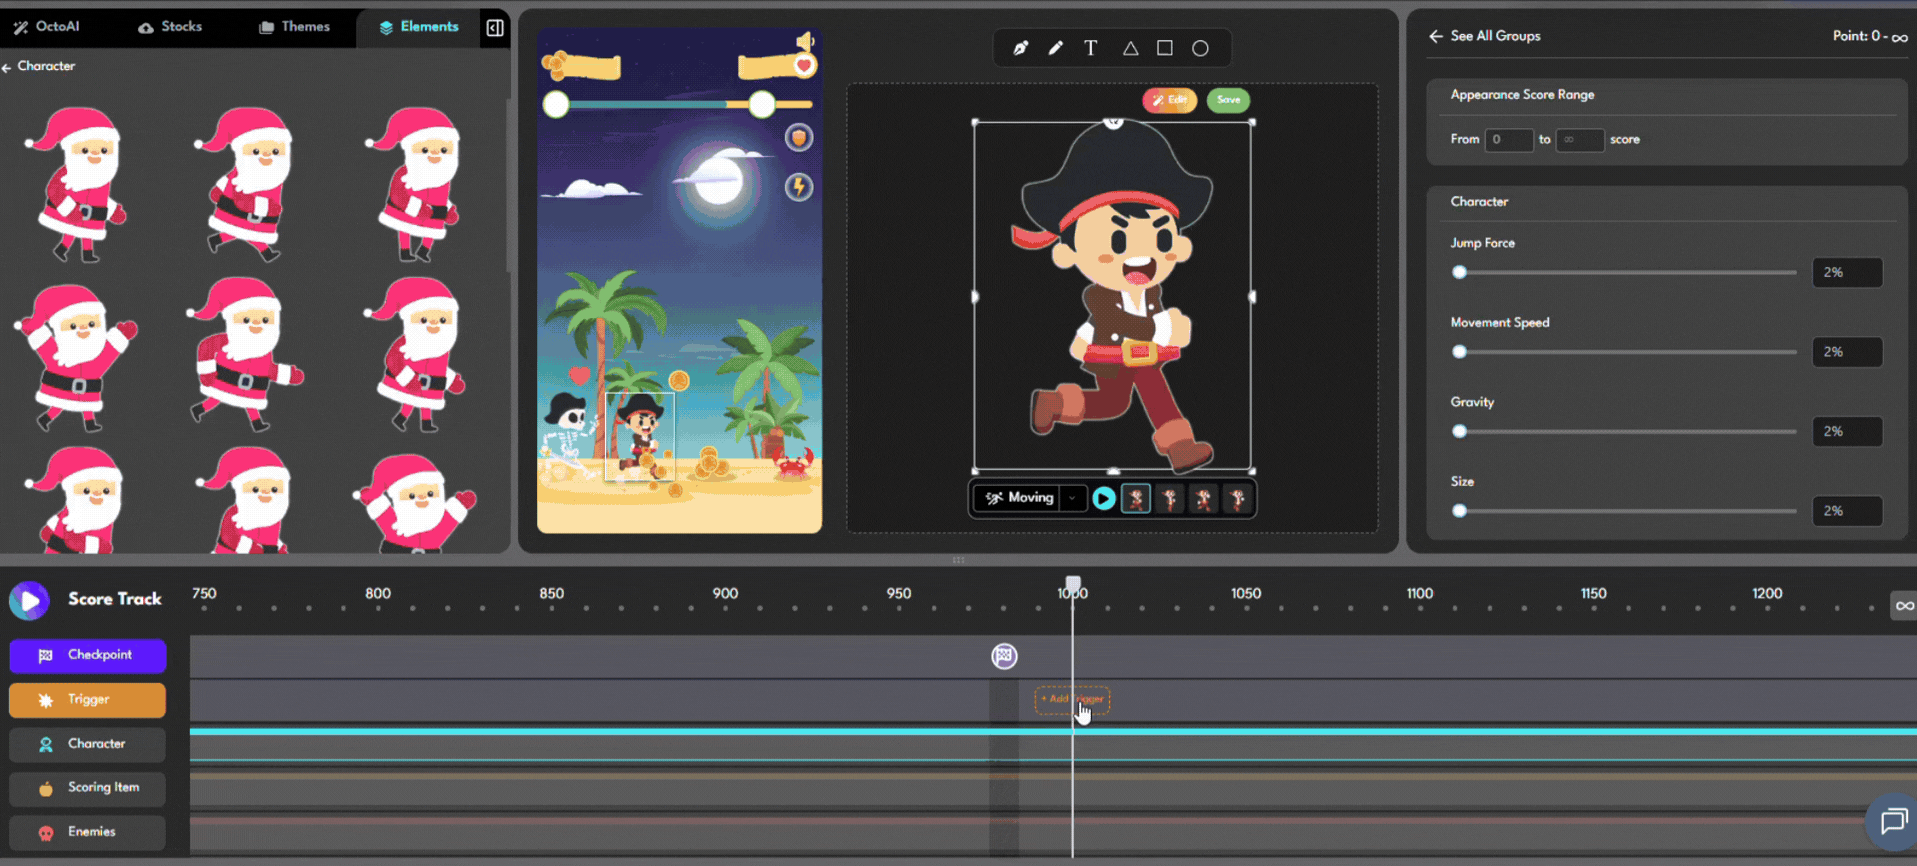Viewport: 1917px width, 866px height.
Task: Select the Pen nib drawing tool
Action: click(x=1020, y=48)
